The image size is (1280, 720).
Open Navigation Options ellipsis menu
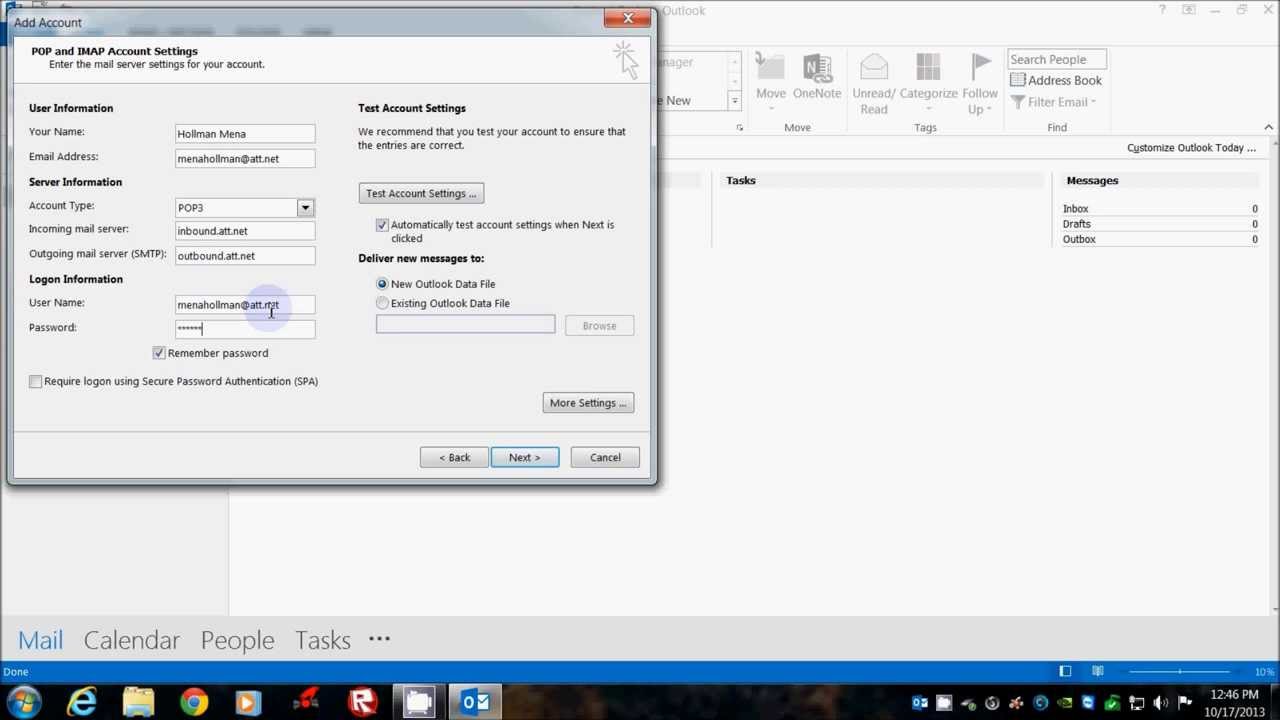(x=379, y=639)
